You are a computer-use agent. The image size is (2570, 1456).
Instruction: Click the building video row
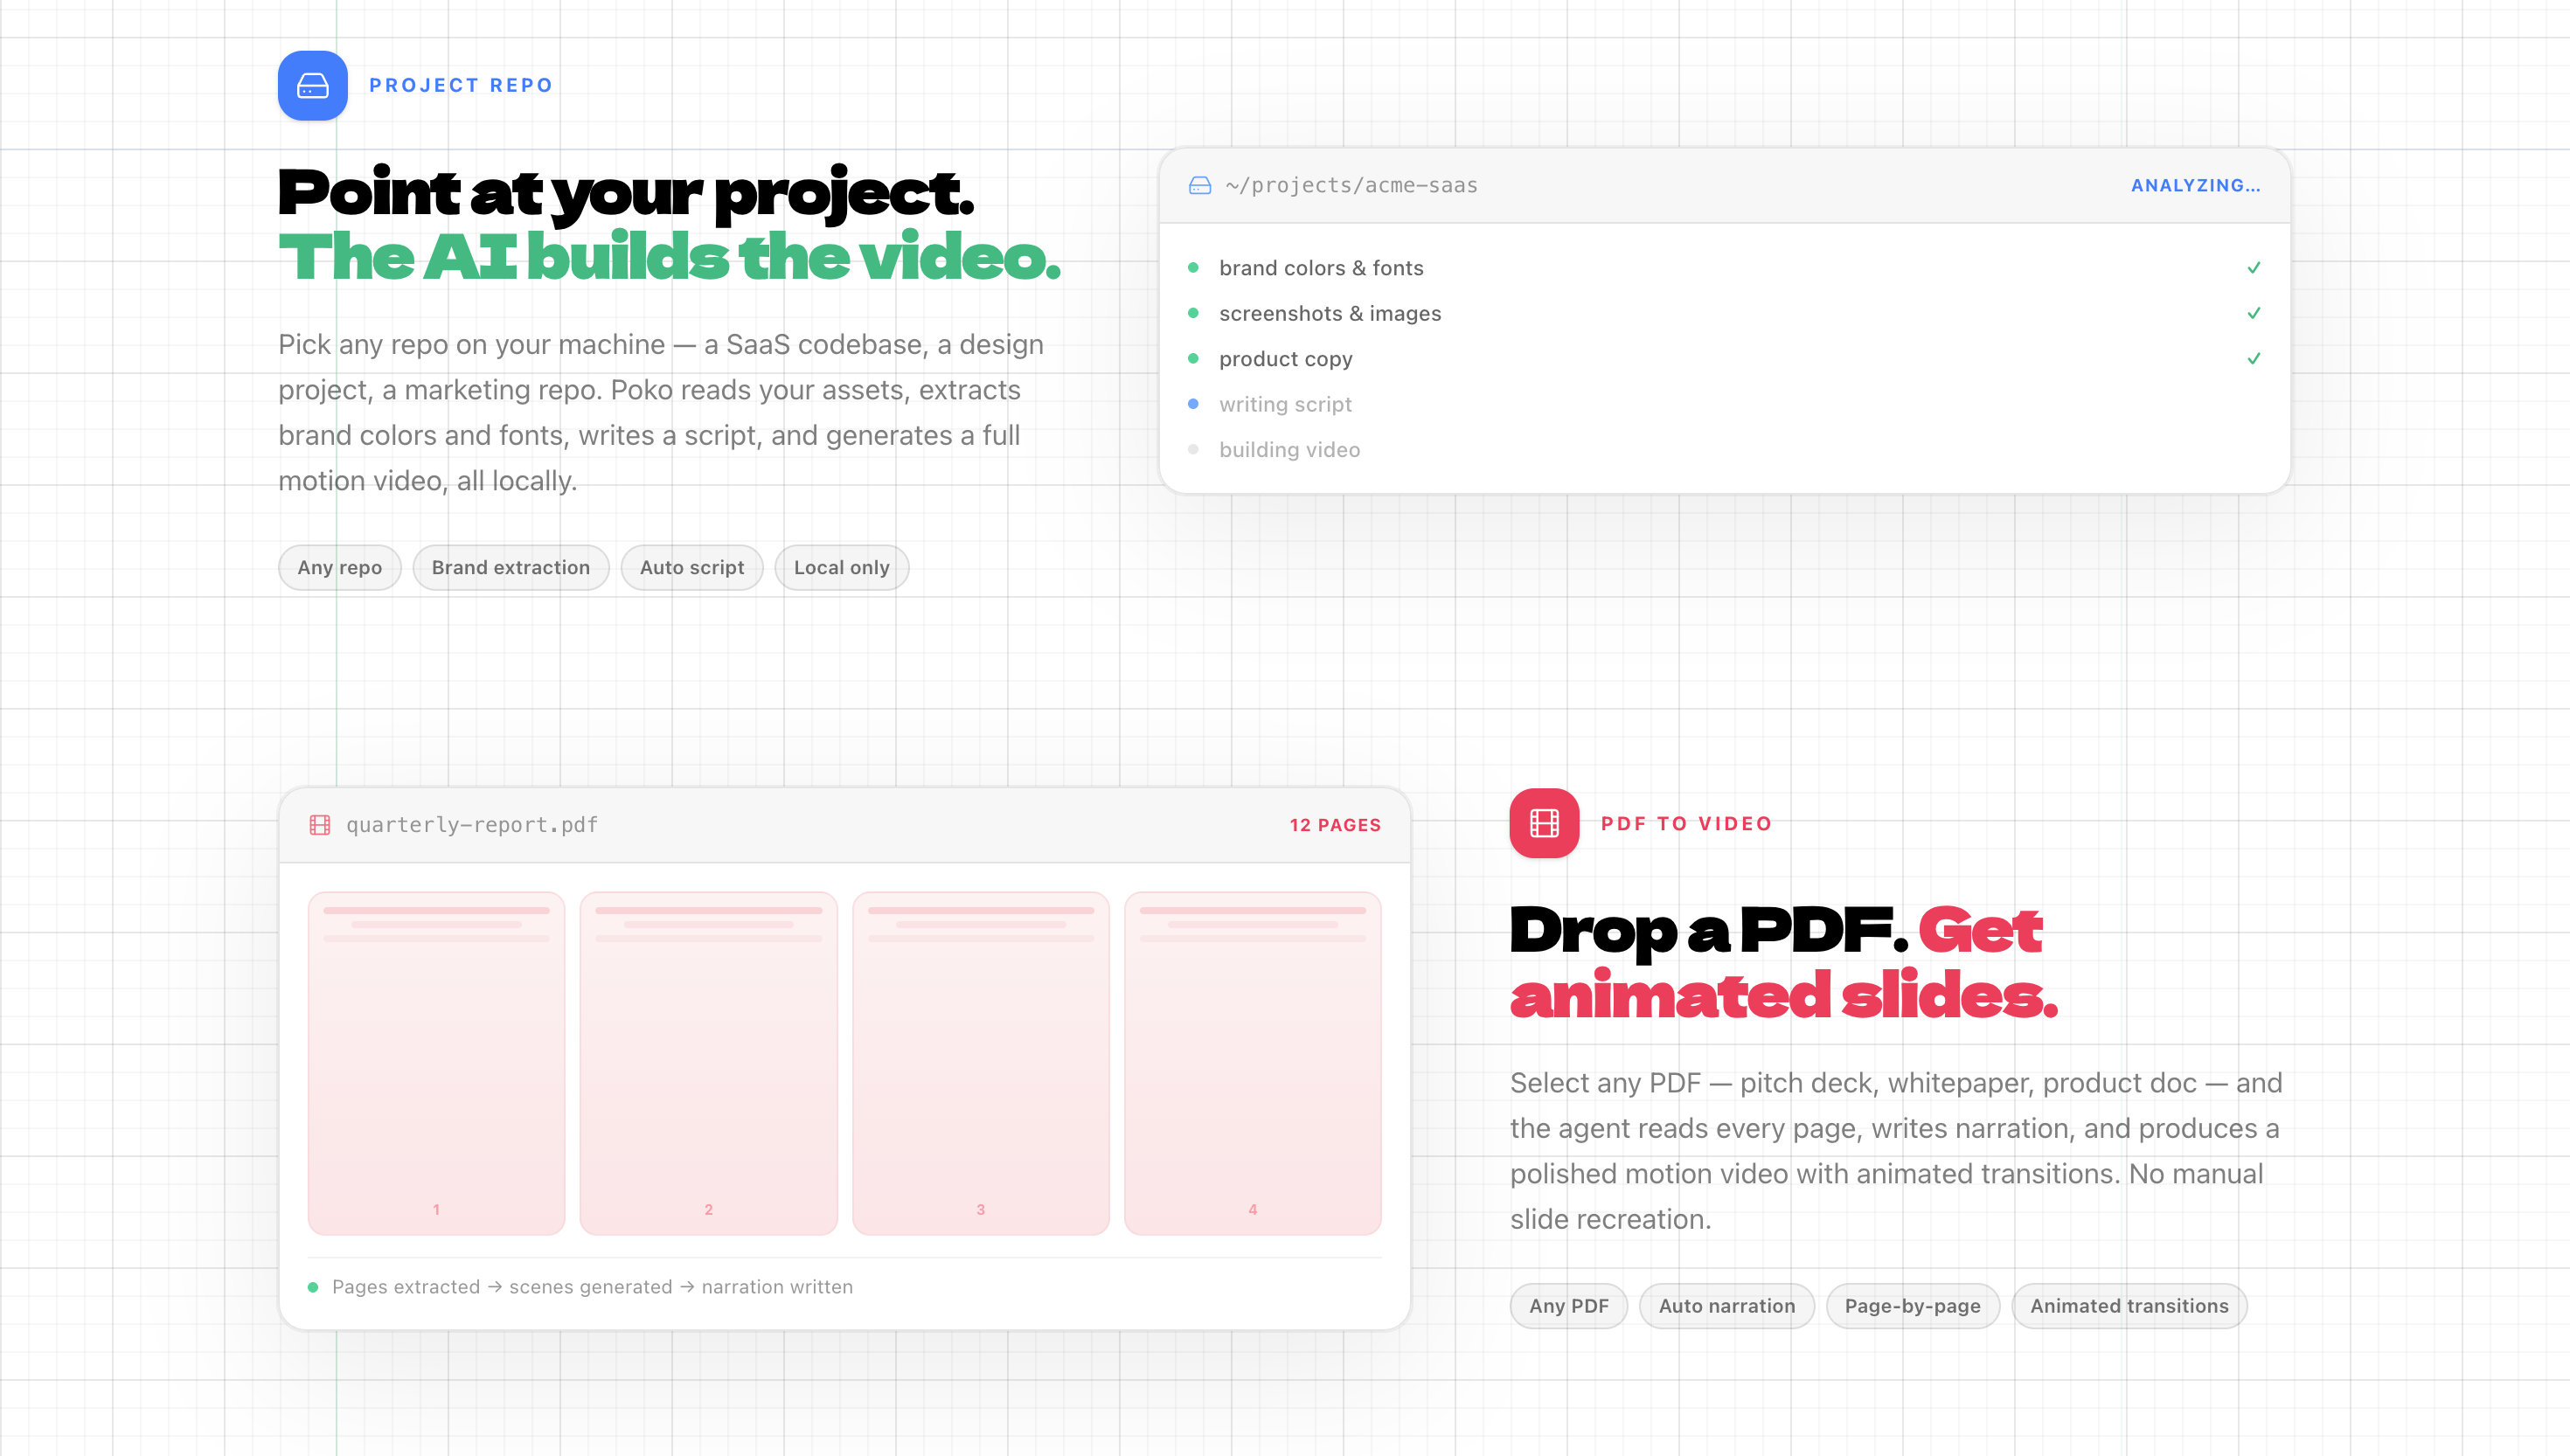point(1725,450)
